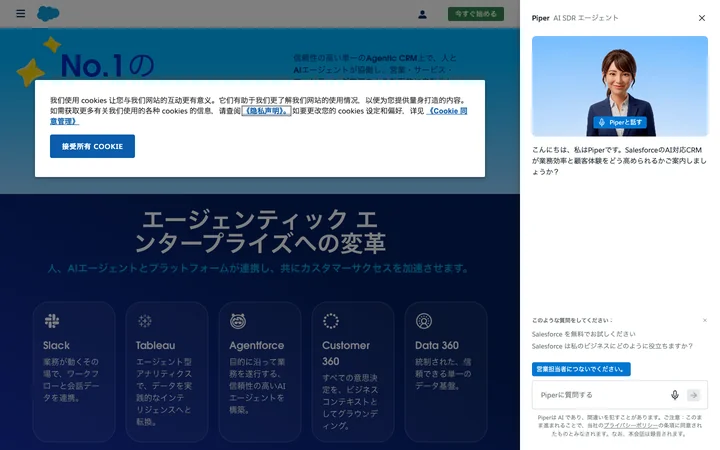Open the 隐私声明 privacy statement link
Image resolution: width=720 pixels, height=450 pixels.
point(266,111)
